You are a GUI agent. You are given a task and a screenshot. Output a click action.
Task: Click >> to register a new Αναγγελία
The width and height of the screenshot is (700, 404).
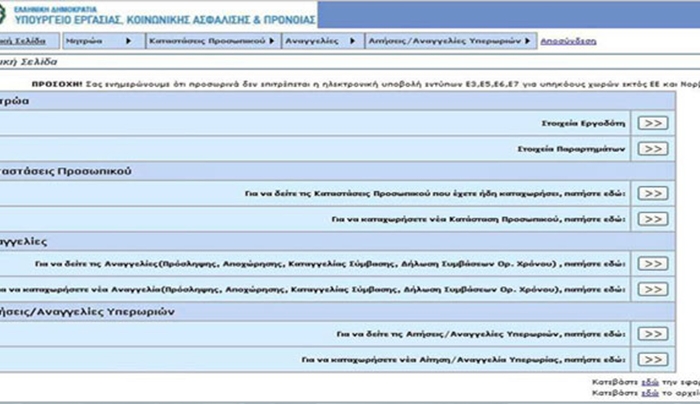pos(653,289)
